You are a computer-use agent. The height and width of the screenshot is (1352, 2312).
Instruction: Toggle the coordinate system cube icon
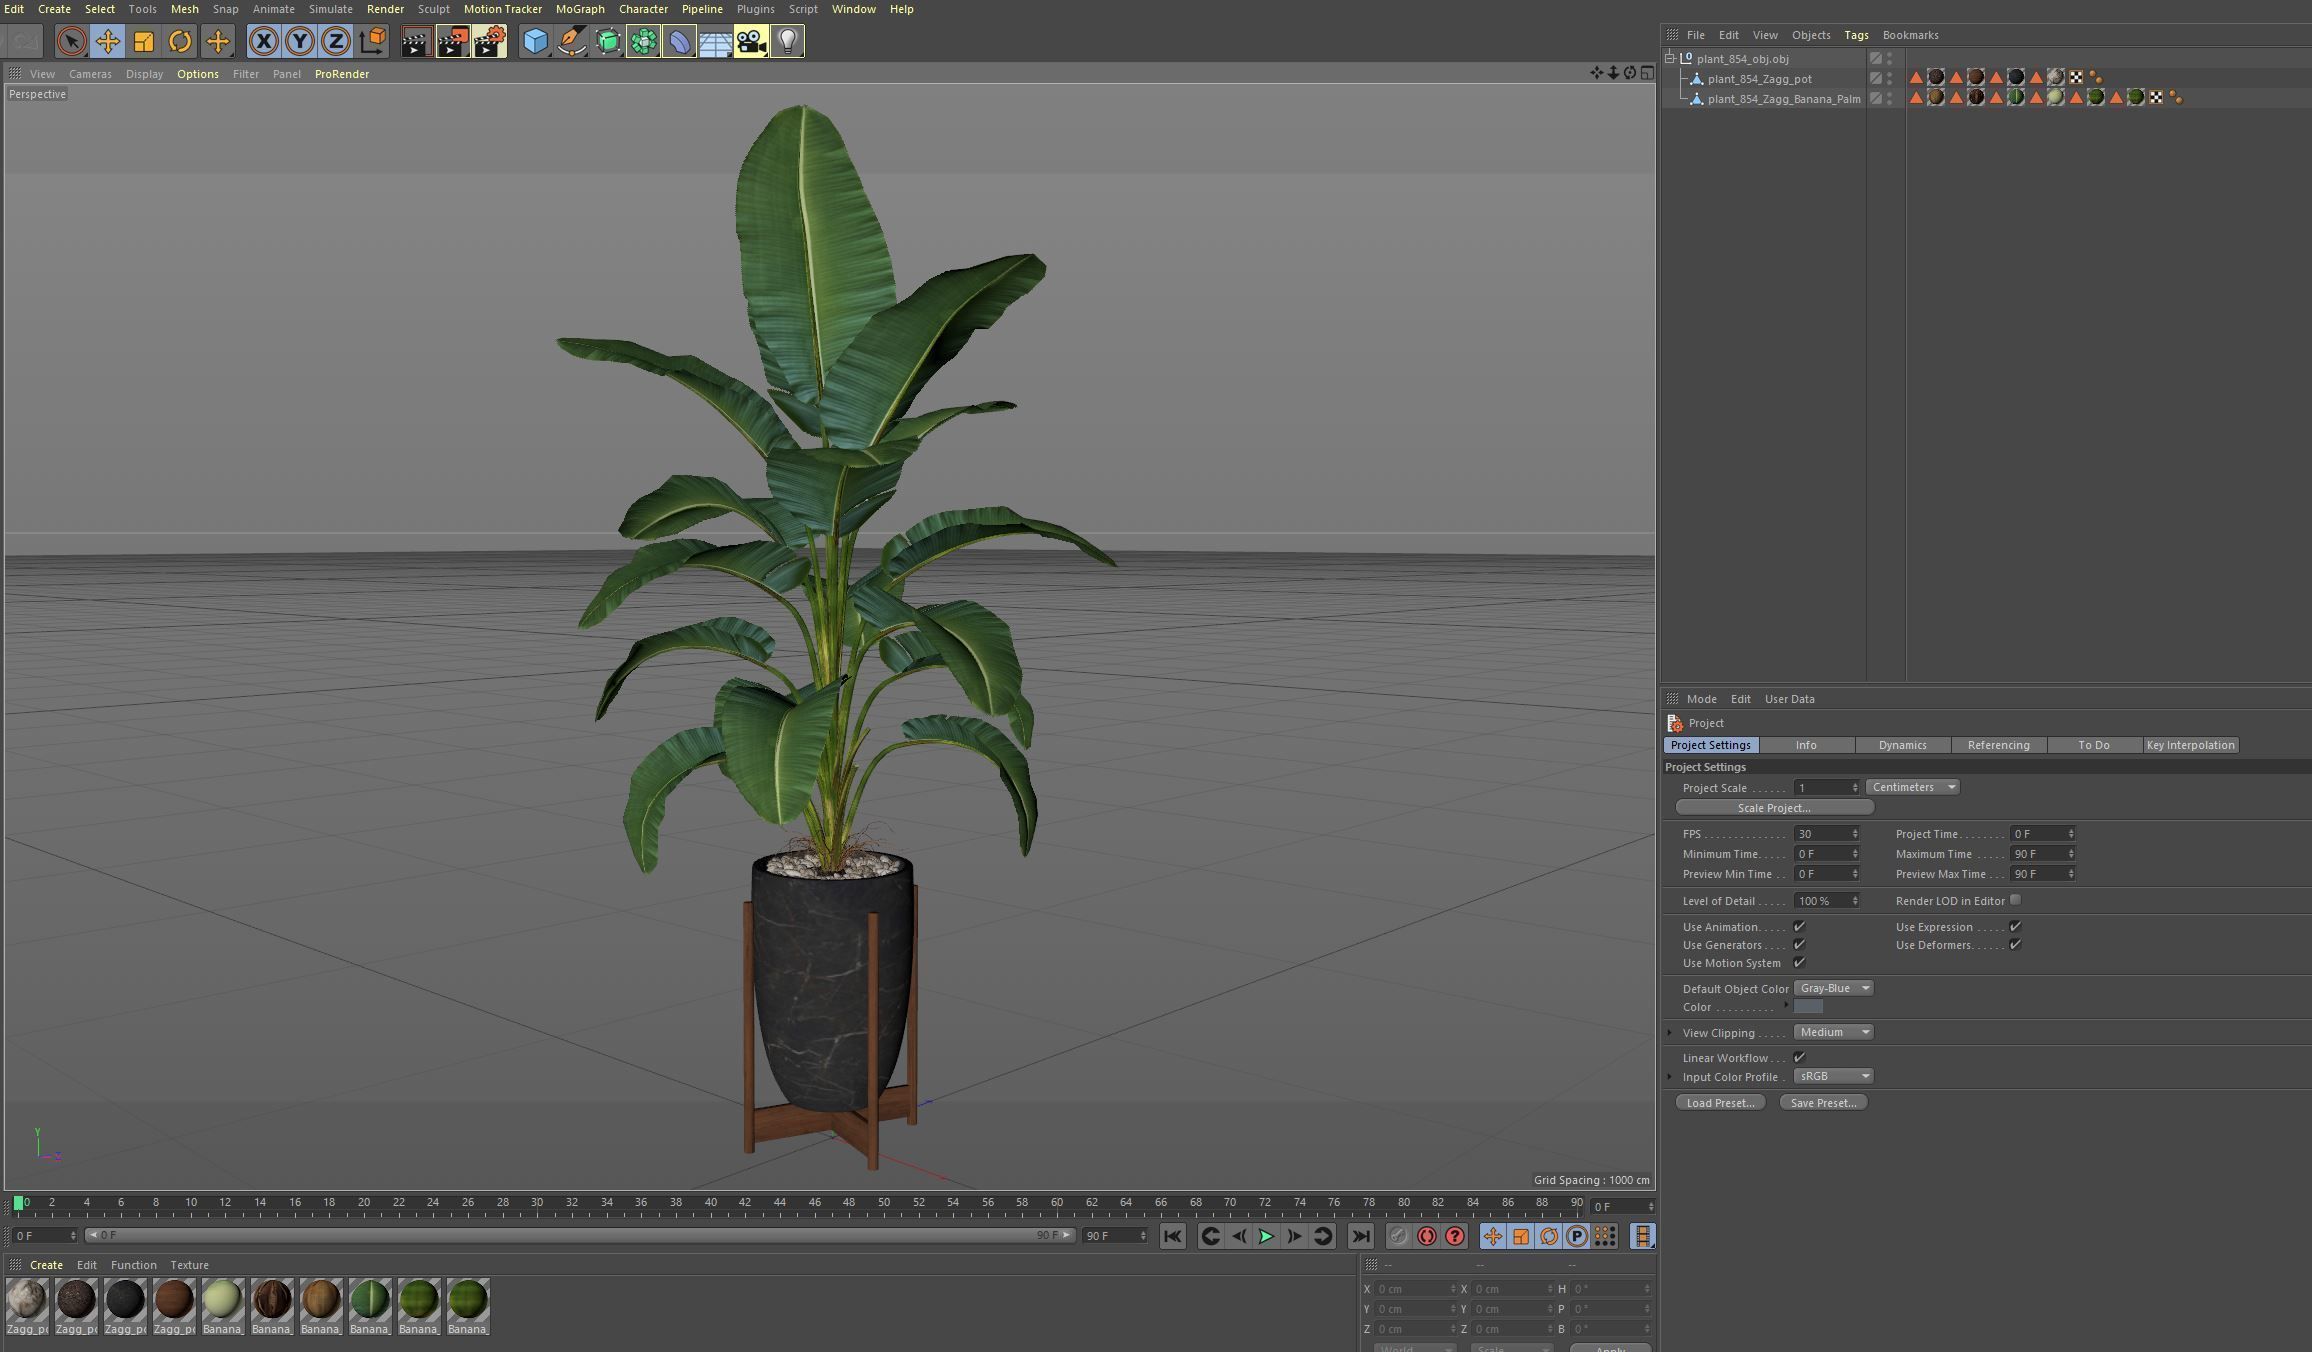372,41
